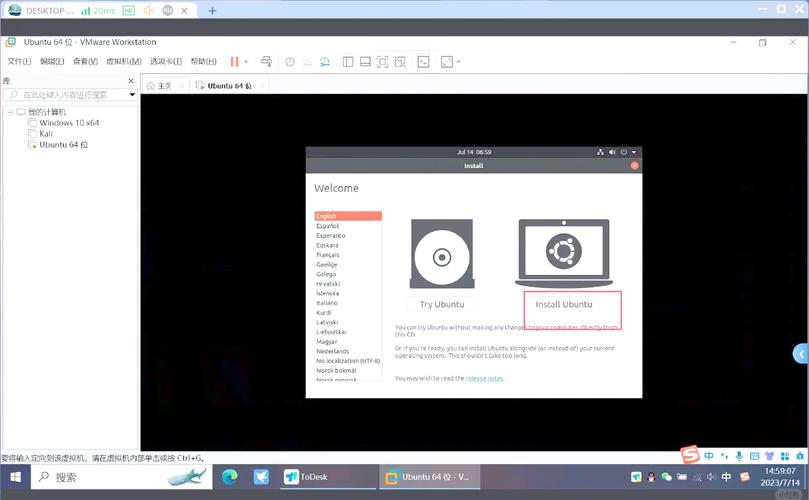
Task: Select Ubuntu 64 位 in the library tree
Action: [63, 145]
